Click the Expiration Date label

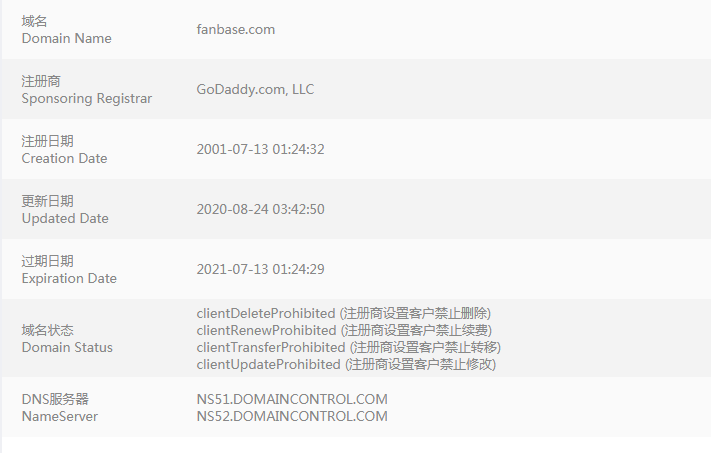tap(69, 278)
